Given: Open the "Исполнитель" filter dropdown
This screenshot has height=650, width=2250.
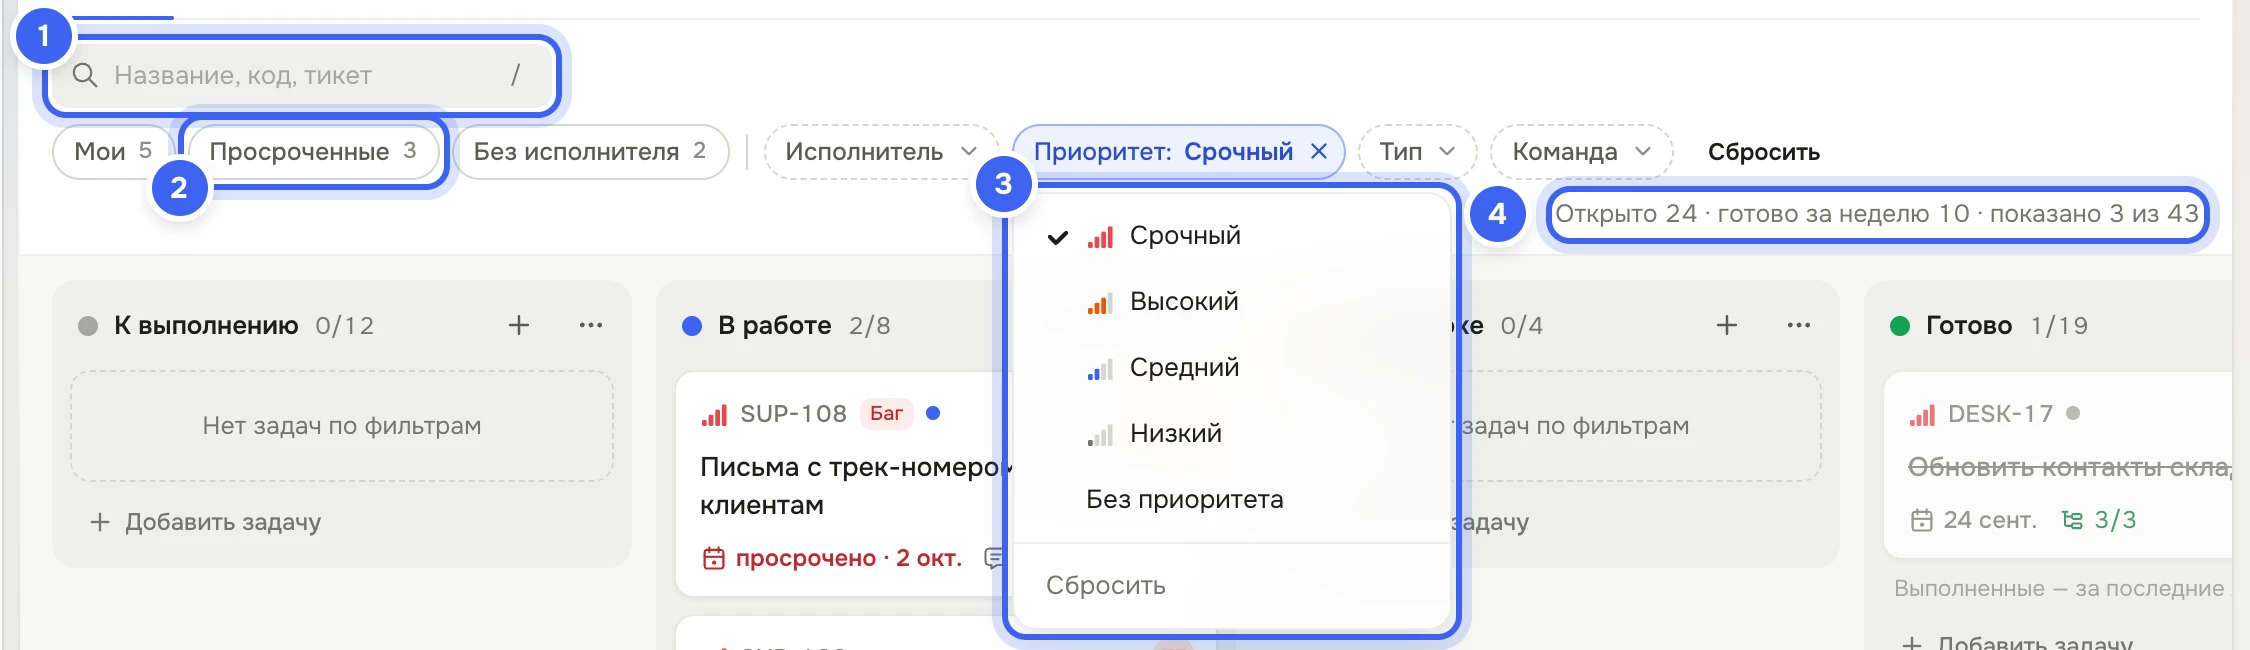Looking at the screenshot, I should coord(881,152).
